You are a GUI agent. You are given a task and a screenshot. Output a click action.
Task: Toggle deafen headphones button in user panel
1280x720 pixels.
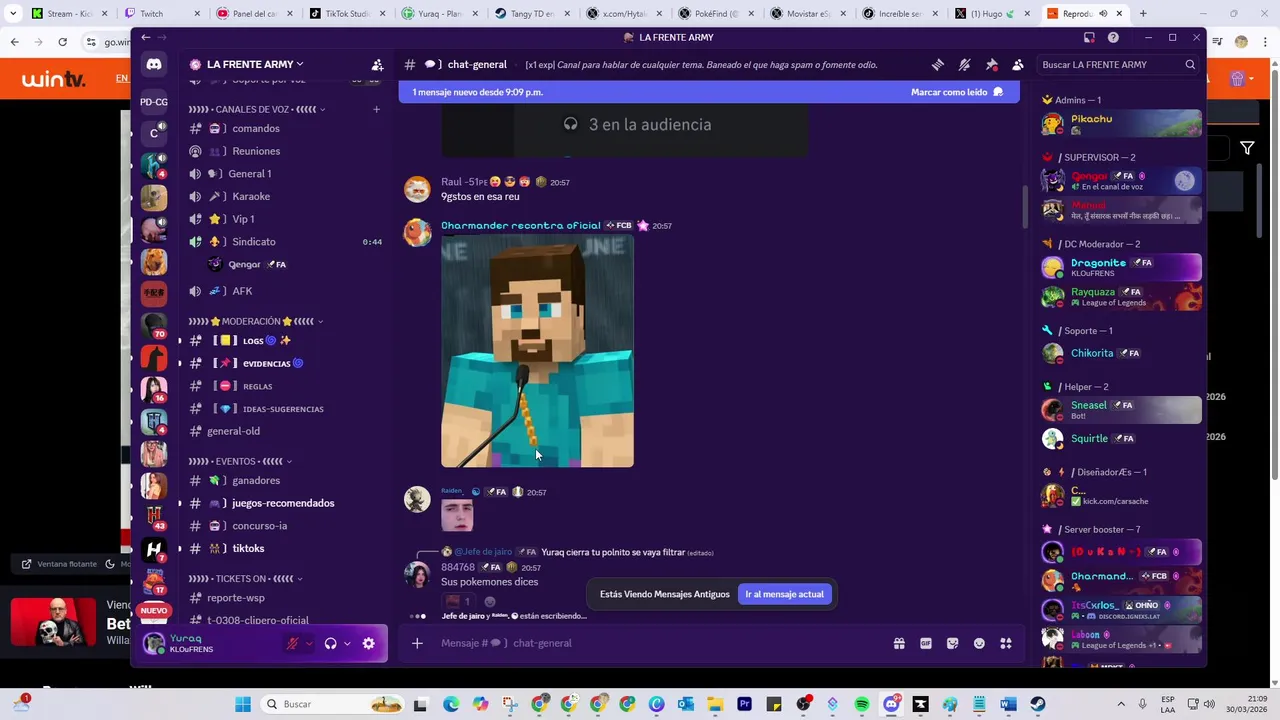(330, 644)
